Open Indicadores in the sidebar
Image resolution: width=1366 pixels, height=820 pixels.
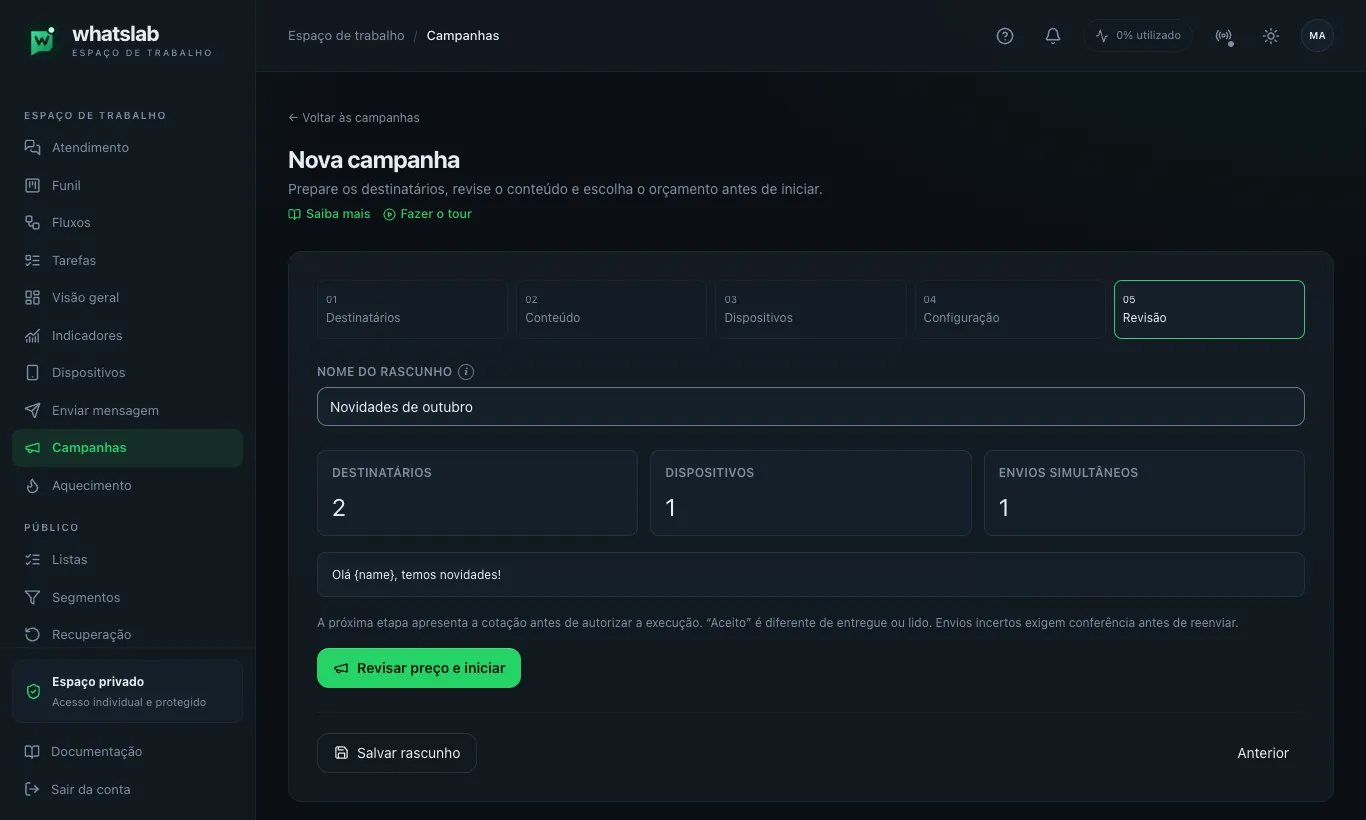(x=127, y=335)
